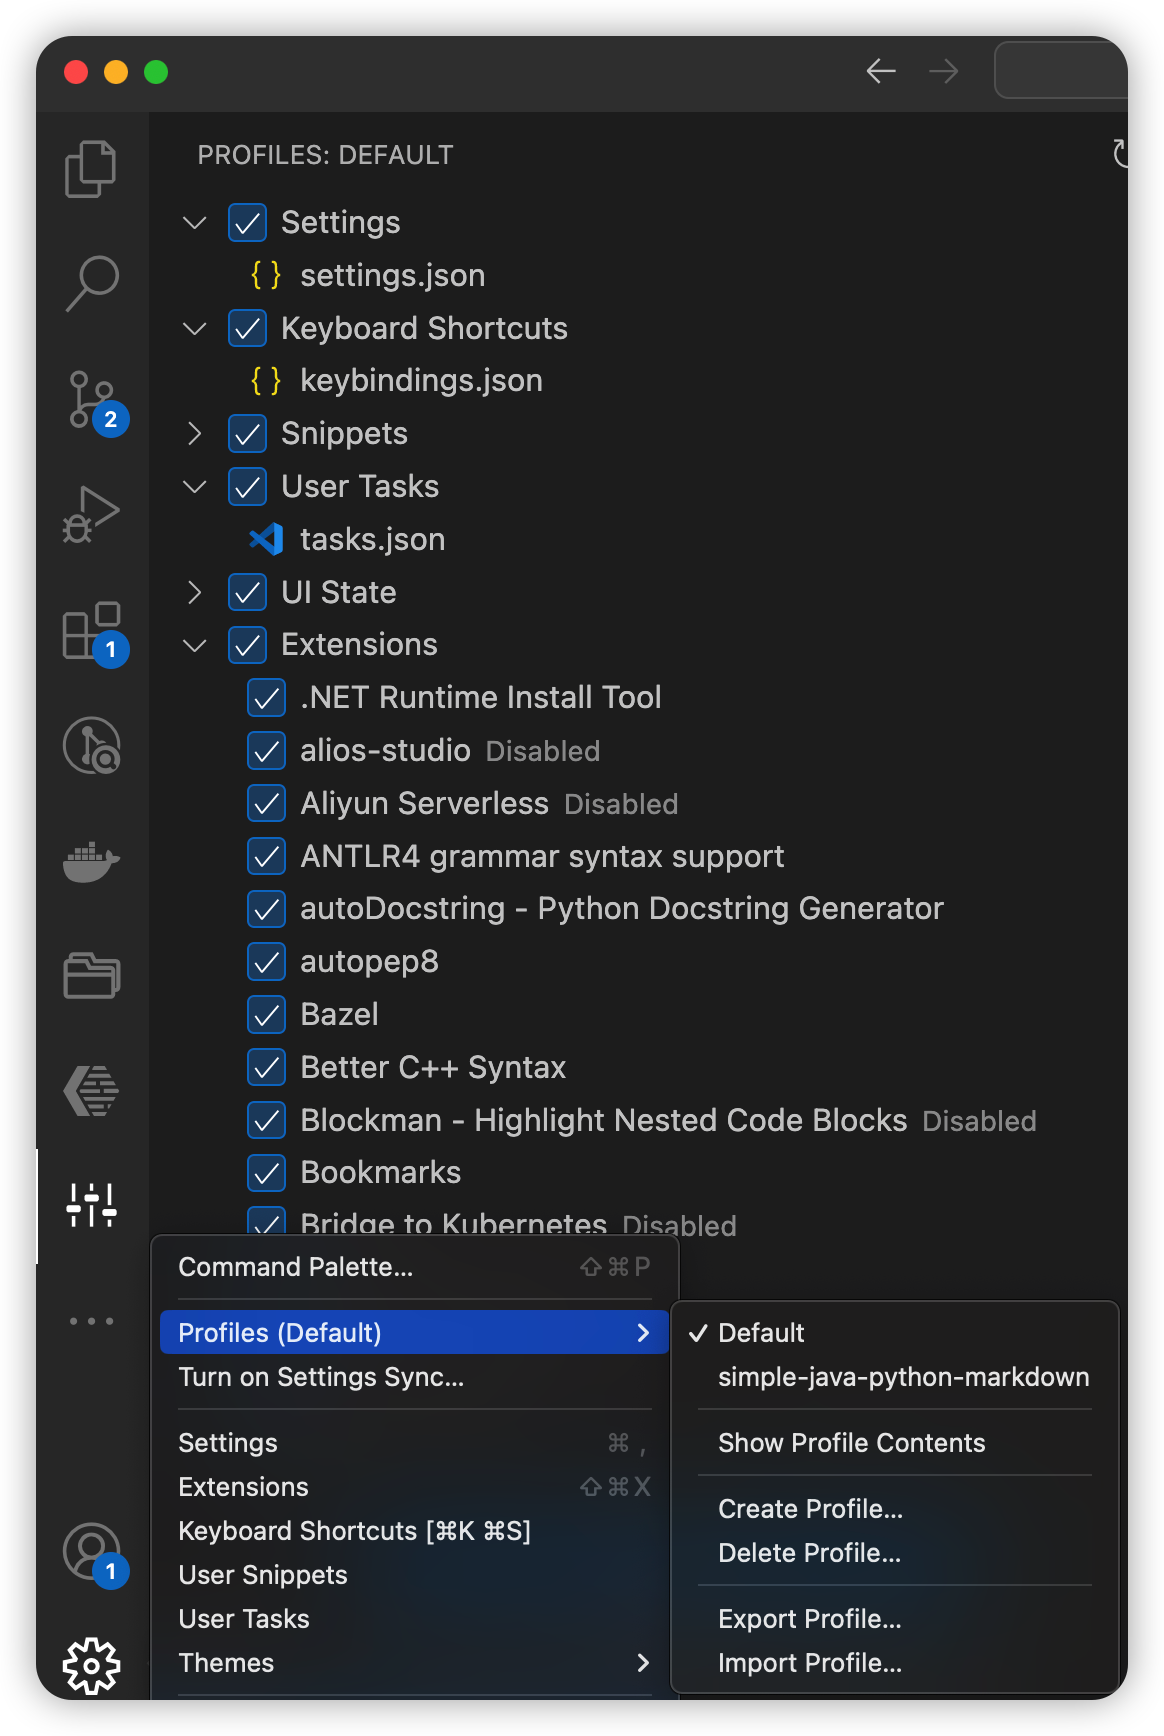
Task: Open the Extensions view icon
Action: [x=91, y=631]
